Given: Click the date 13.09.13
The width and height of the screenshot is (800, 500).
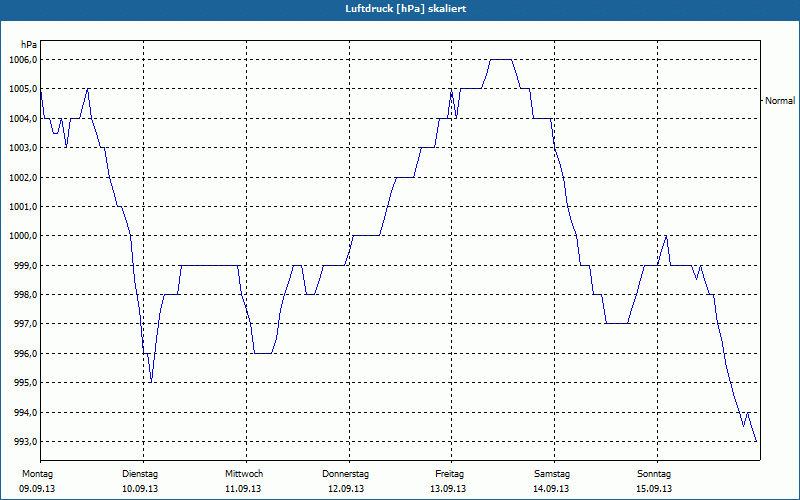Looking at the screenshot, I should pyautogui.click(x=448, y=489).
